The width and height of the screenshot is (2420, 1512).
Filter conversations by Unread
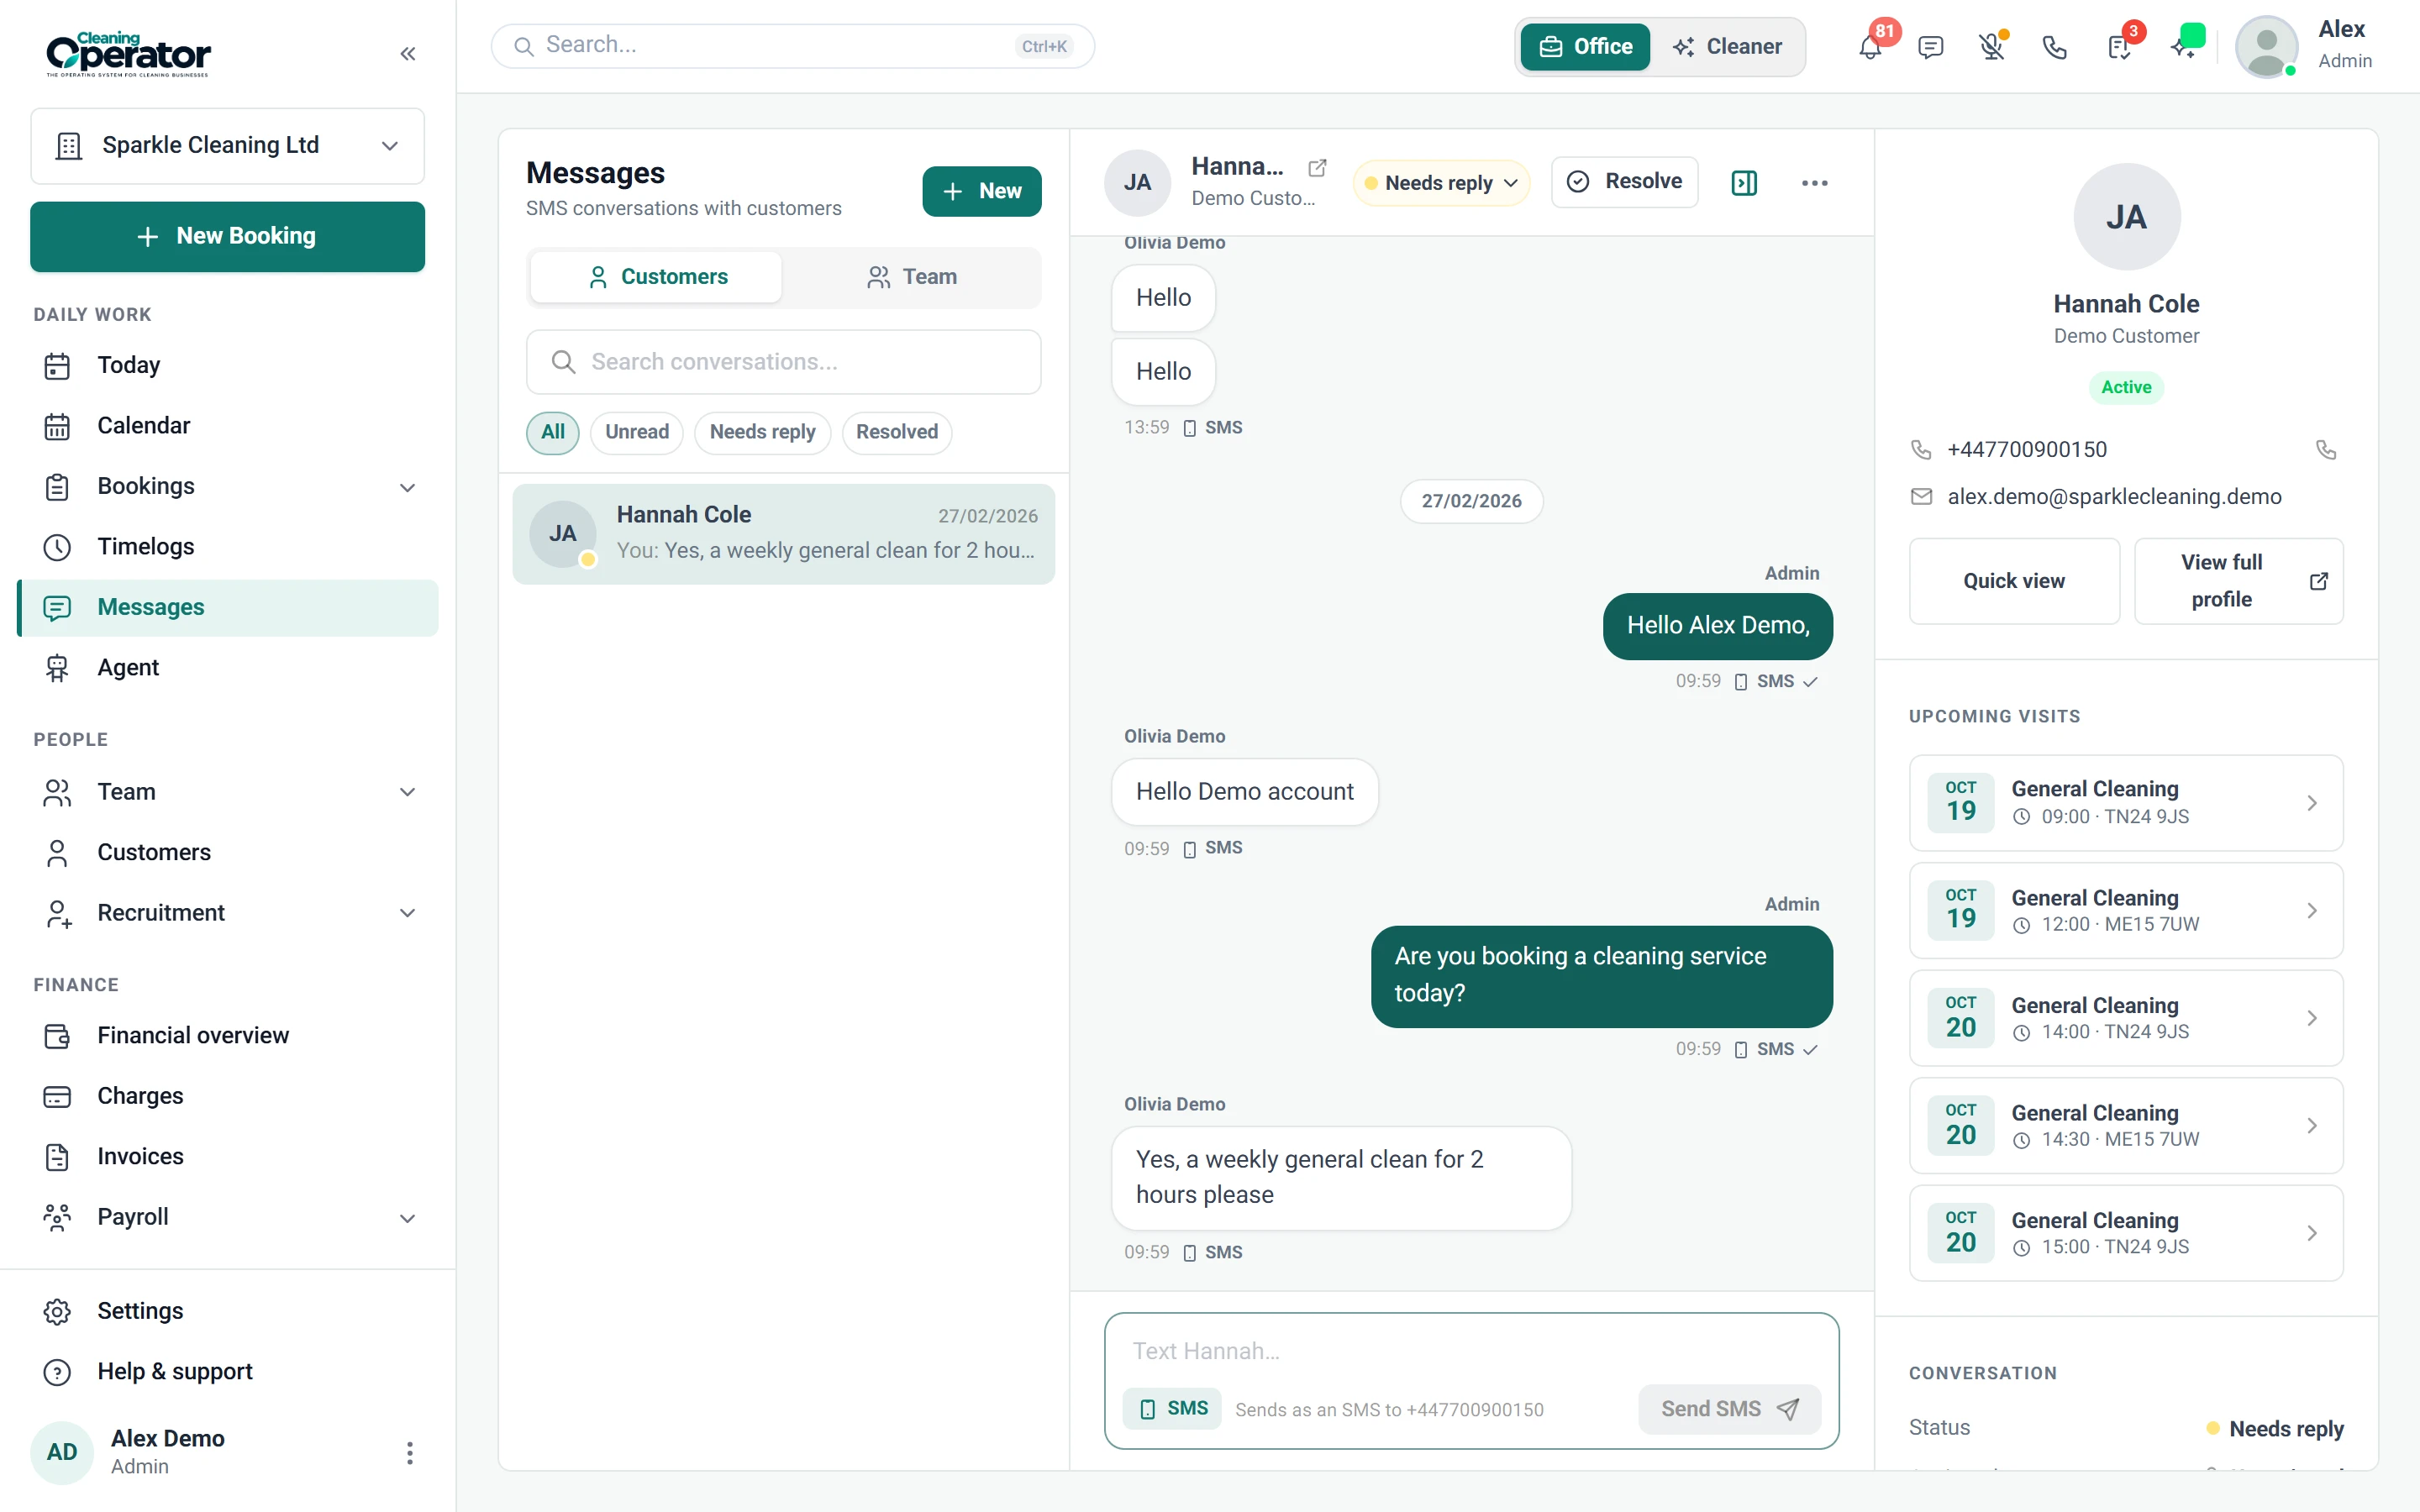point(636,432)
